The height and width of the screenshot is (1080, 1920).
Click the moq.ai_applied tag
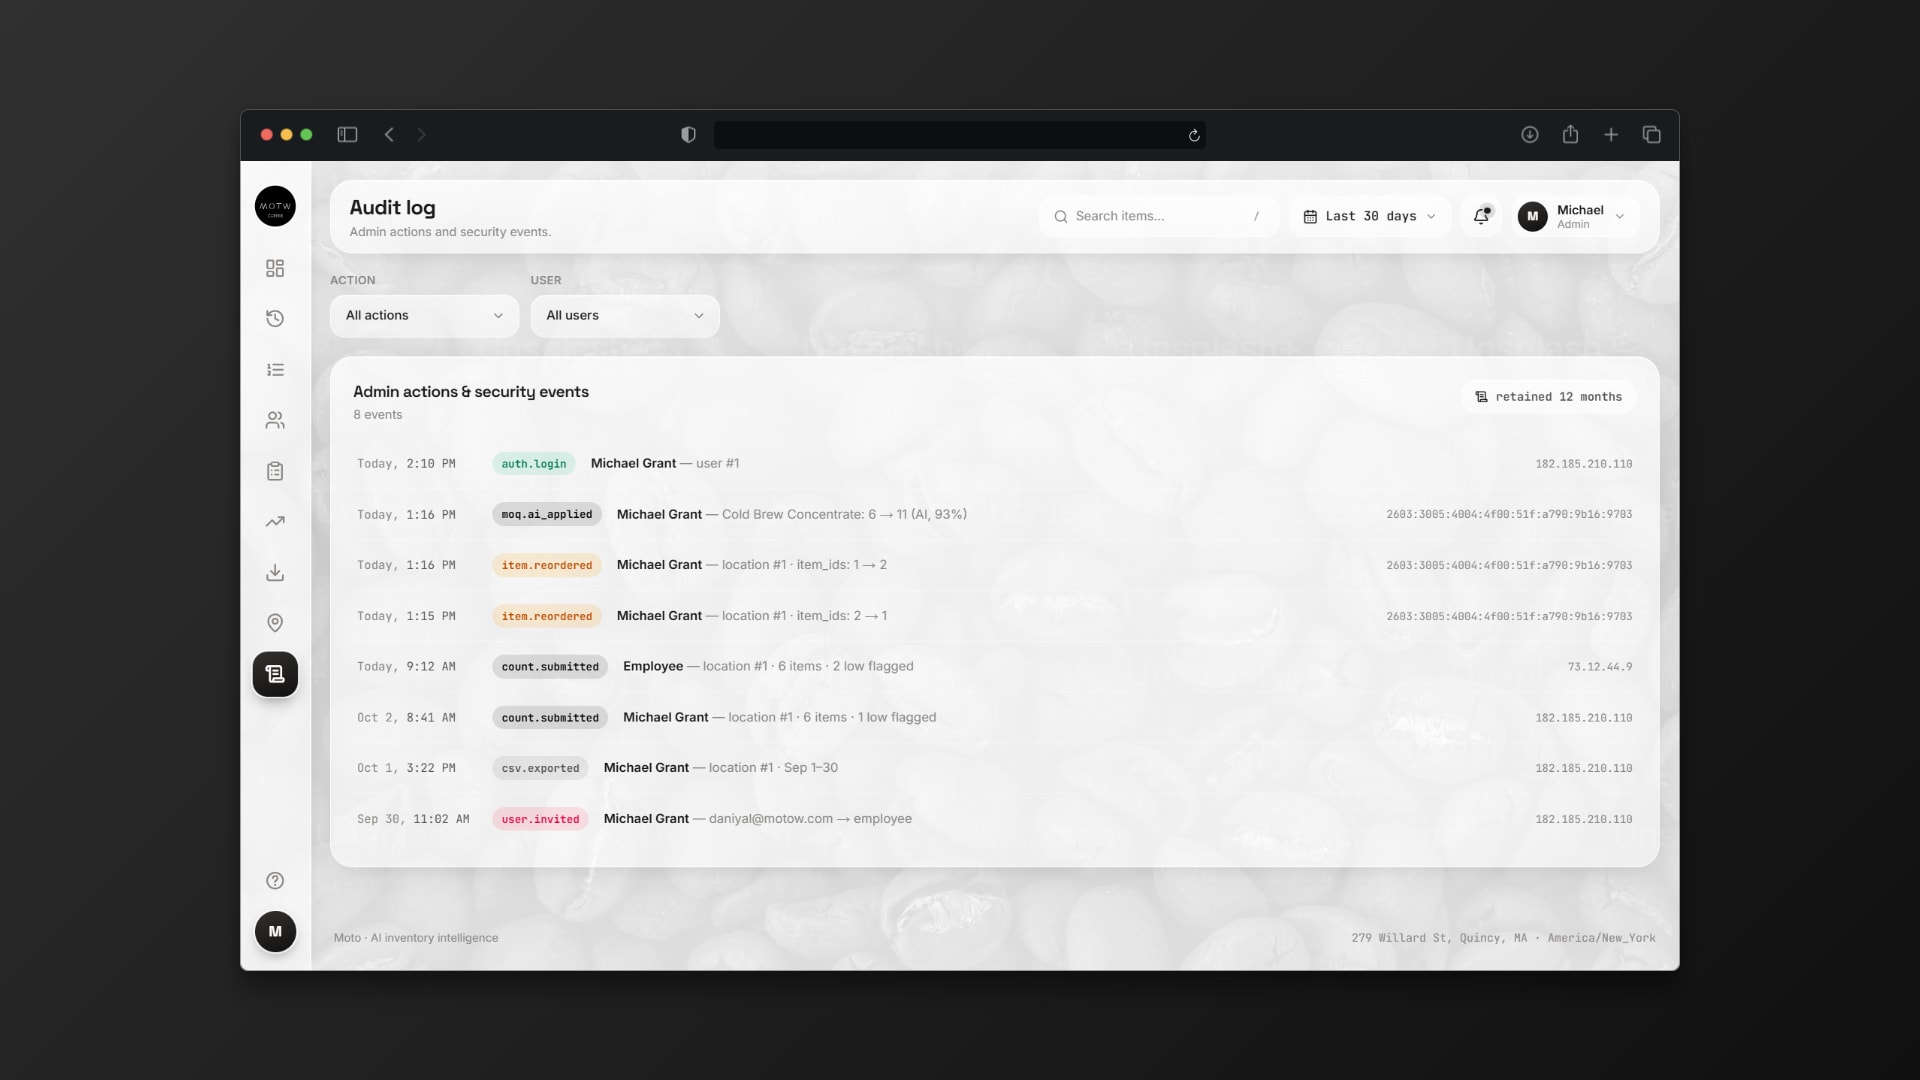point(547,515)
